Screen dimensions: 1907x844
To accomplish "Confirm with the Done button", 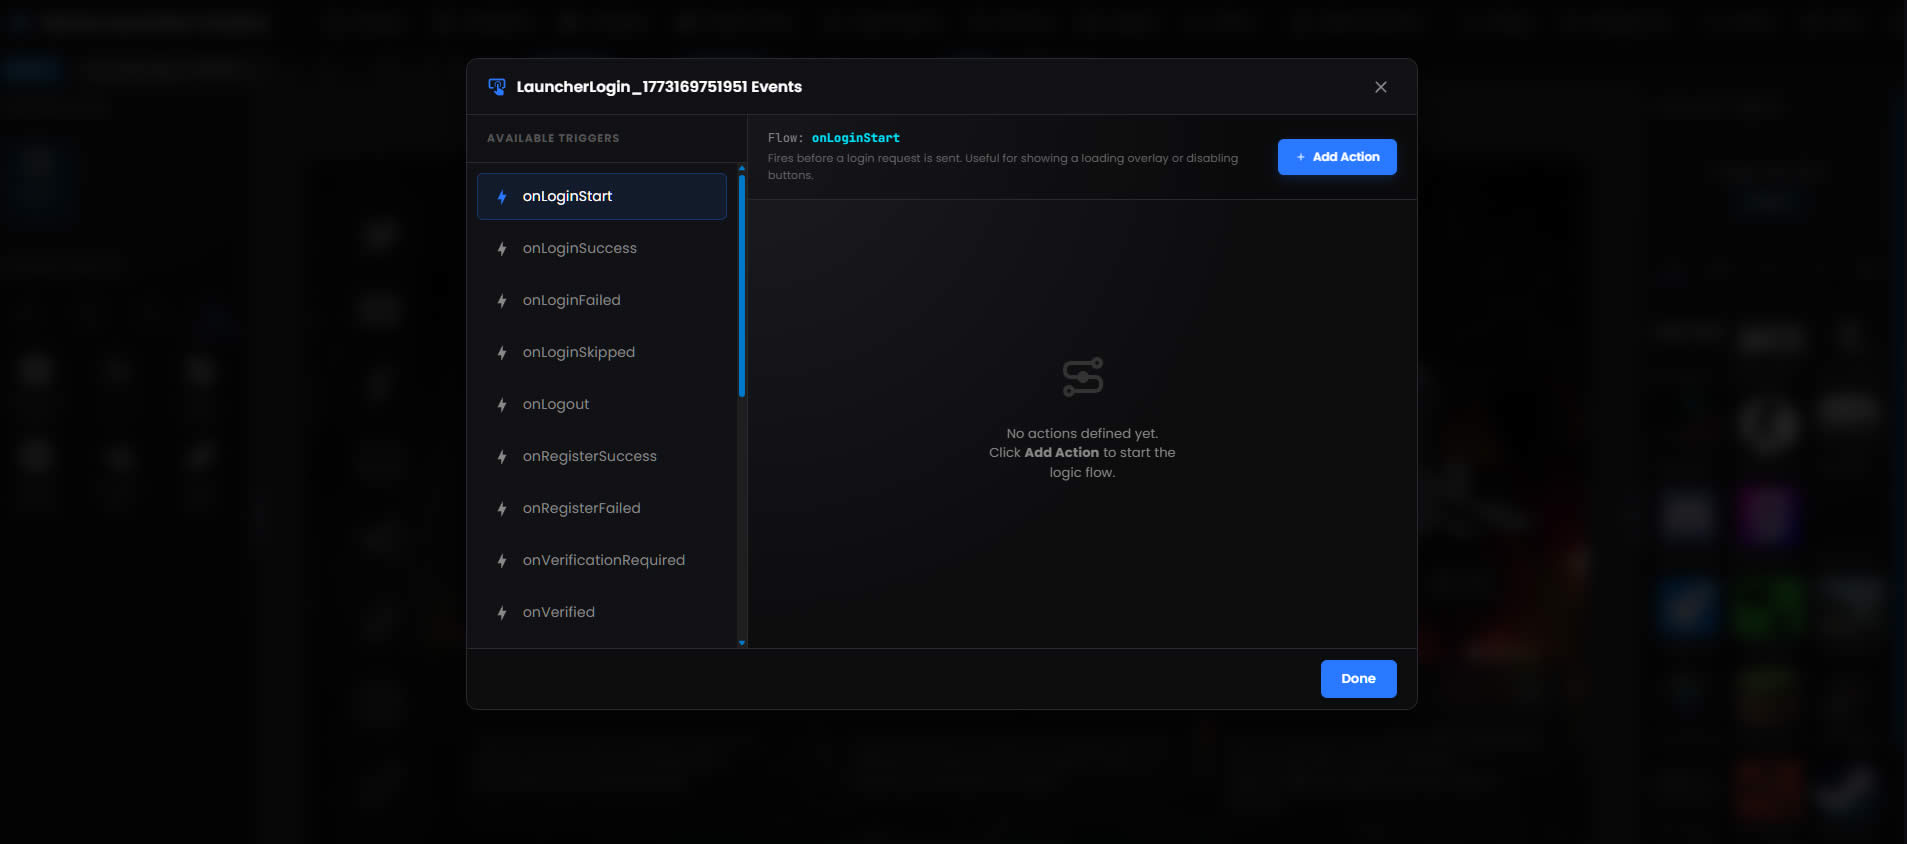I will (x=1358, y=679).
